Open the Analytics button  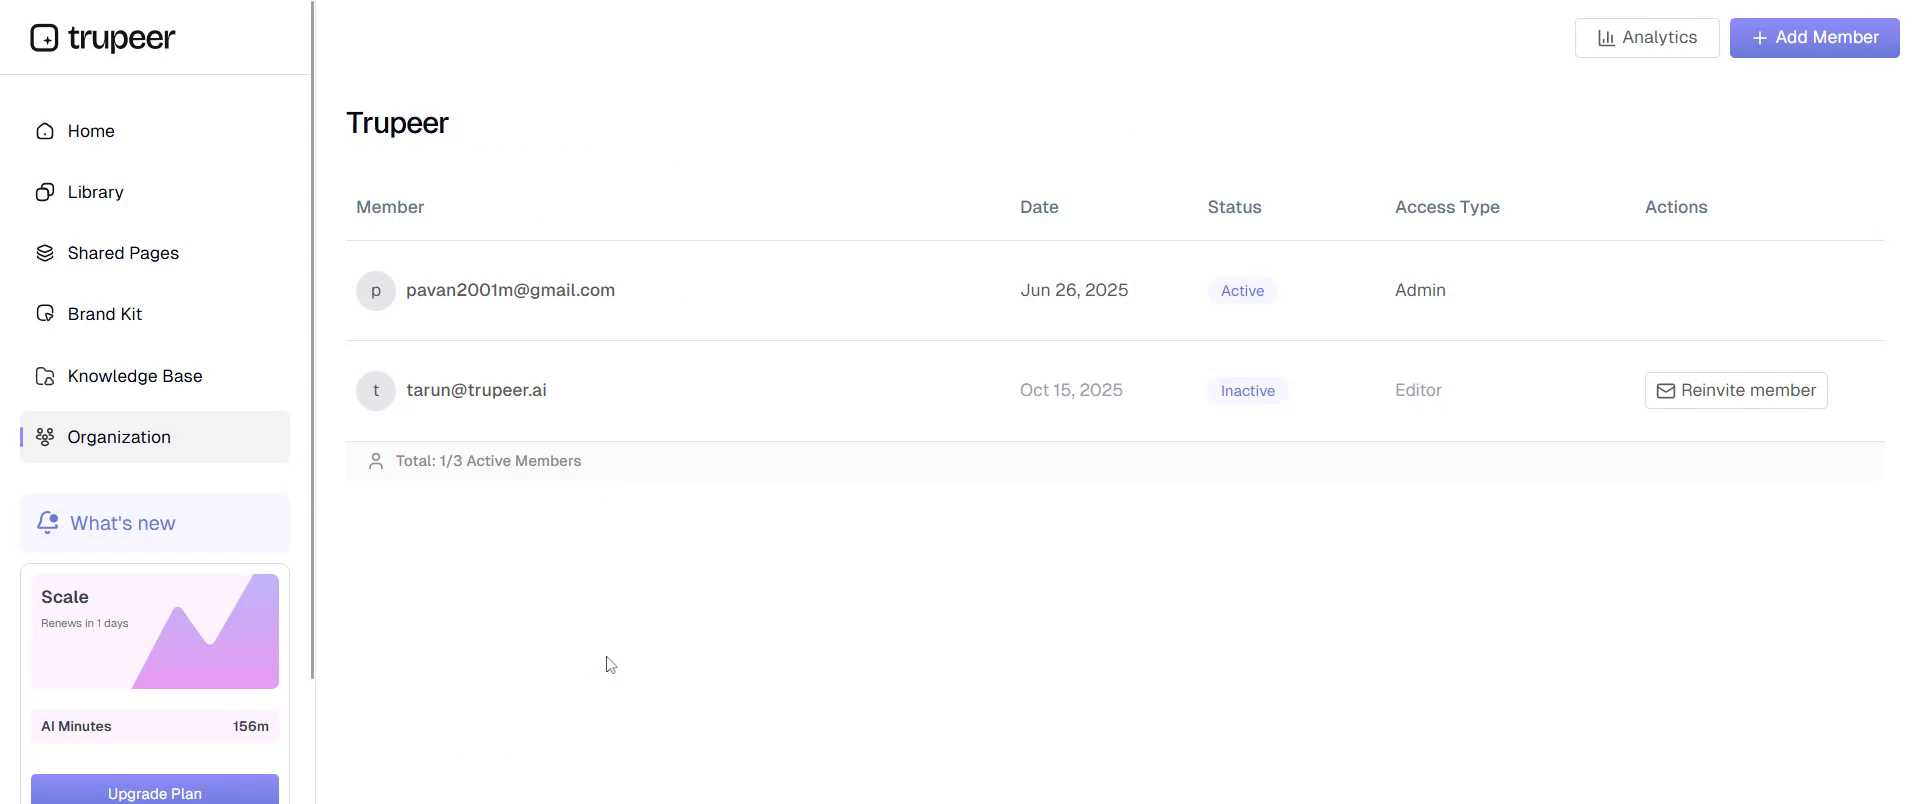coord(1647,38)
